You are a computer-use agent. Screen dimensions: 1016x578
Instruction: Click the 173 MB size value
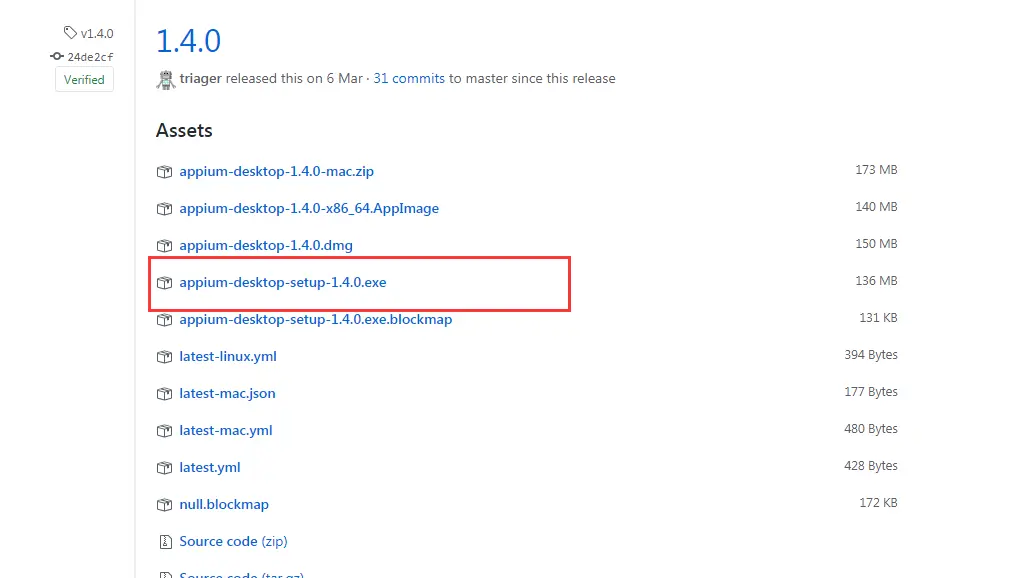click(876, 170)
